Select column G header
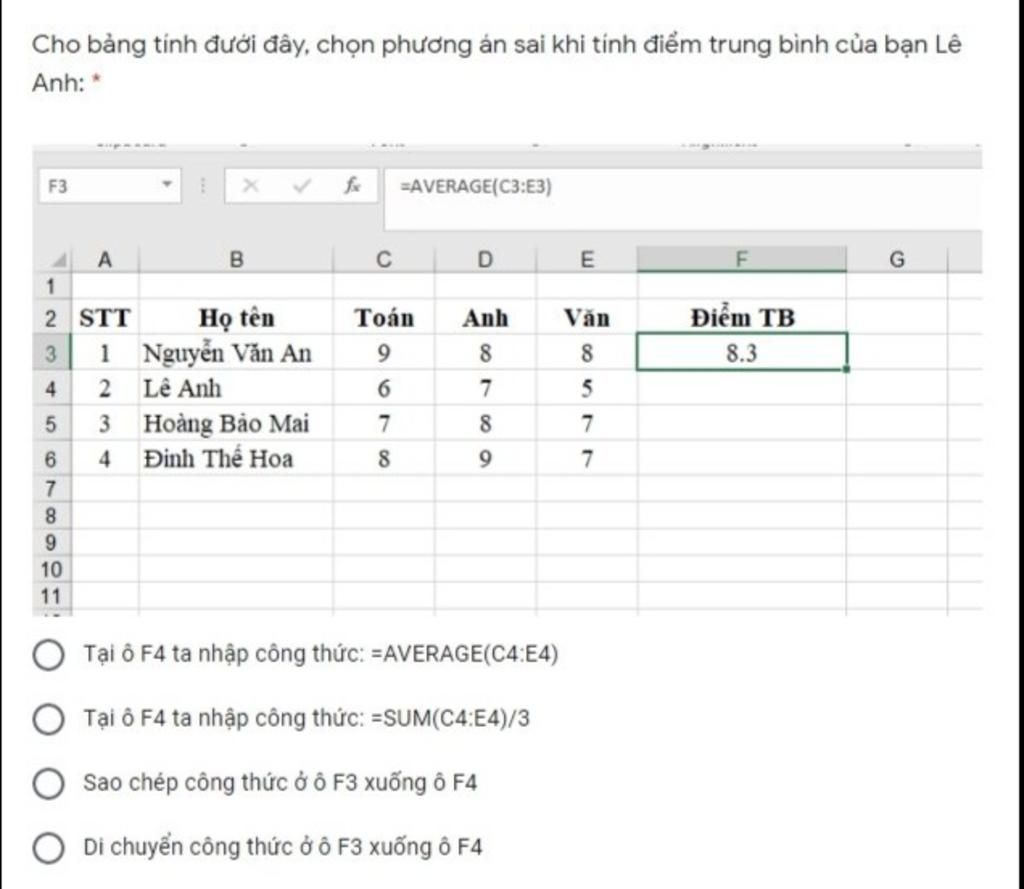1024x889 pixels. (897, 259)
